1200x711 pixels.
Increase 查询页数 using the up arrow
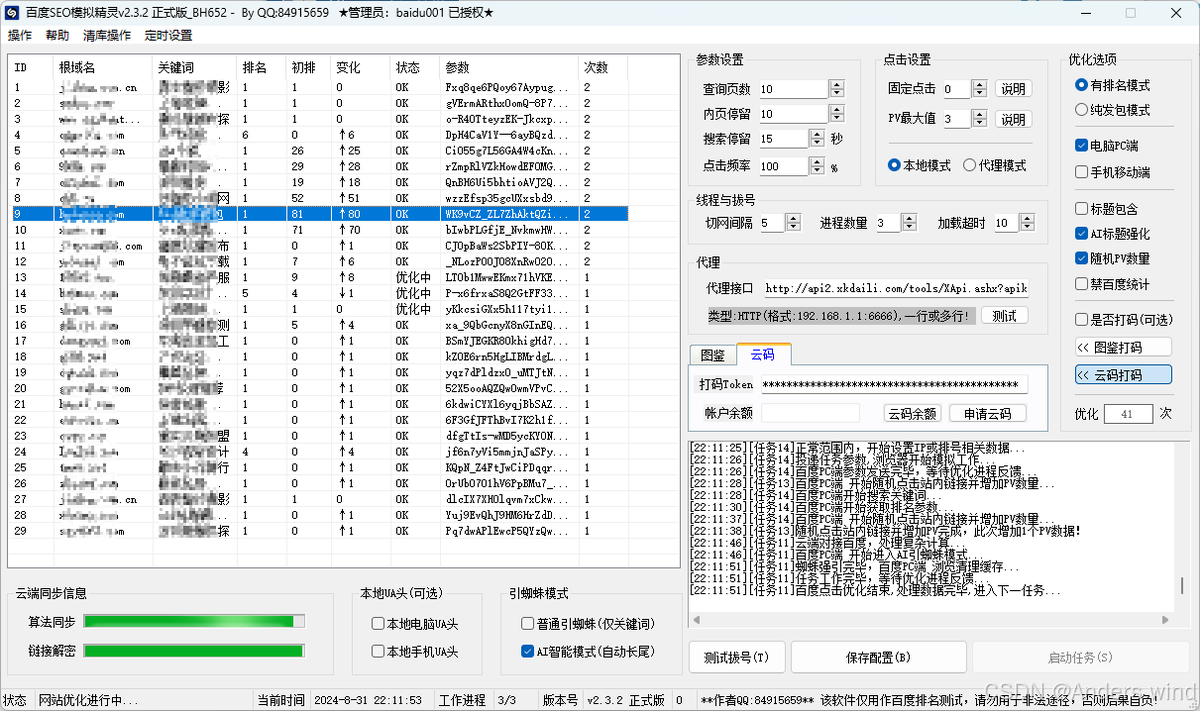pyautogui.click(x=836, y=85)
